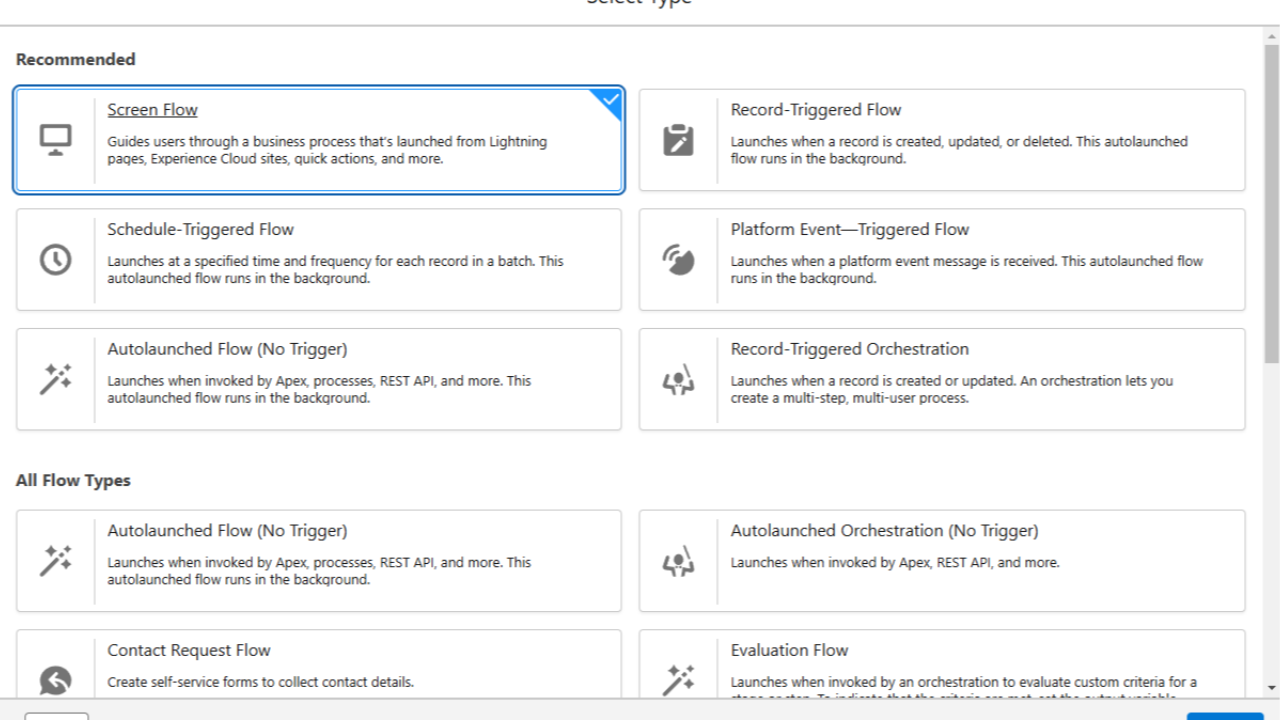Click the wand icon of Autolaunched Flow under Recommended
Viewport: 1280px width, 720px height.
(x=55, y=379)
